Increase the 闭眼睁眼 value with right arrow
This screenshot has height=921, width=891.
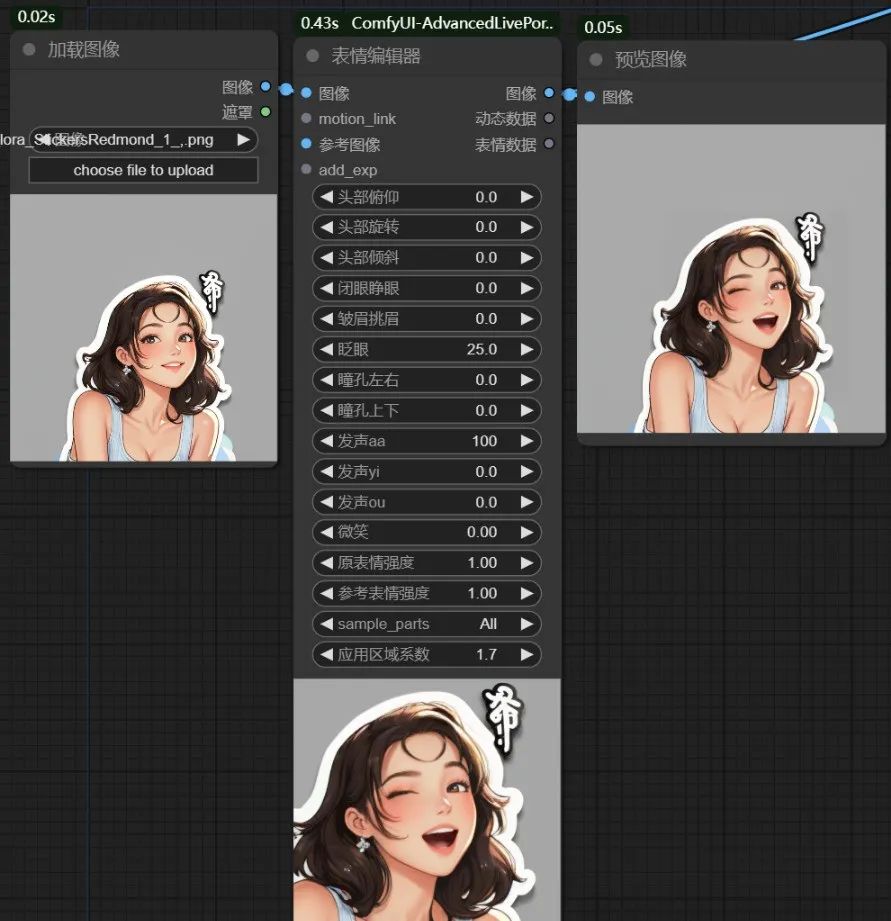pyautogui.click(x=527, y=288)
